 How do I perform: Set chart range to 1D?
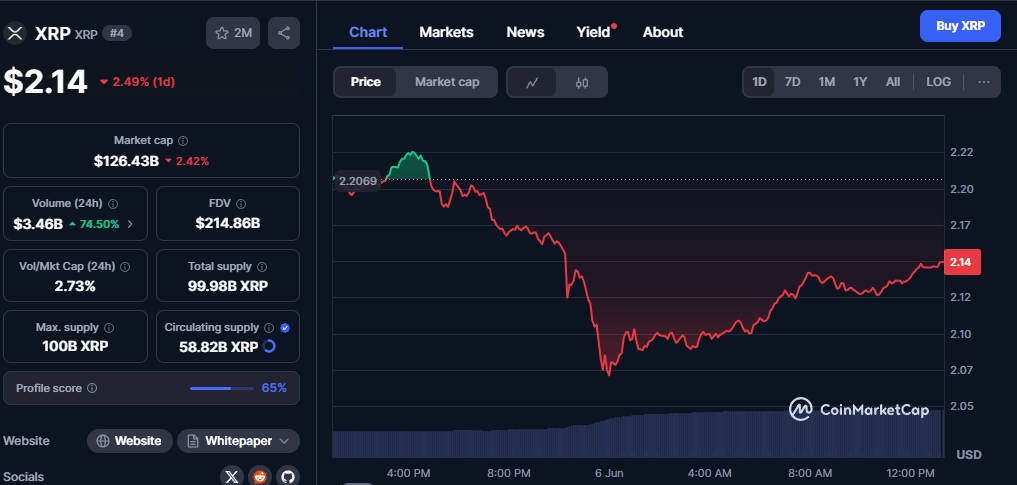pyautogui.click(x=759, y=82)
